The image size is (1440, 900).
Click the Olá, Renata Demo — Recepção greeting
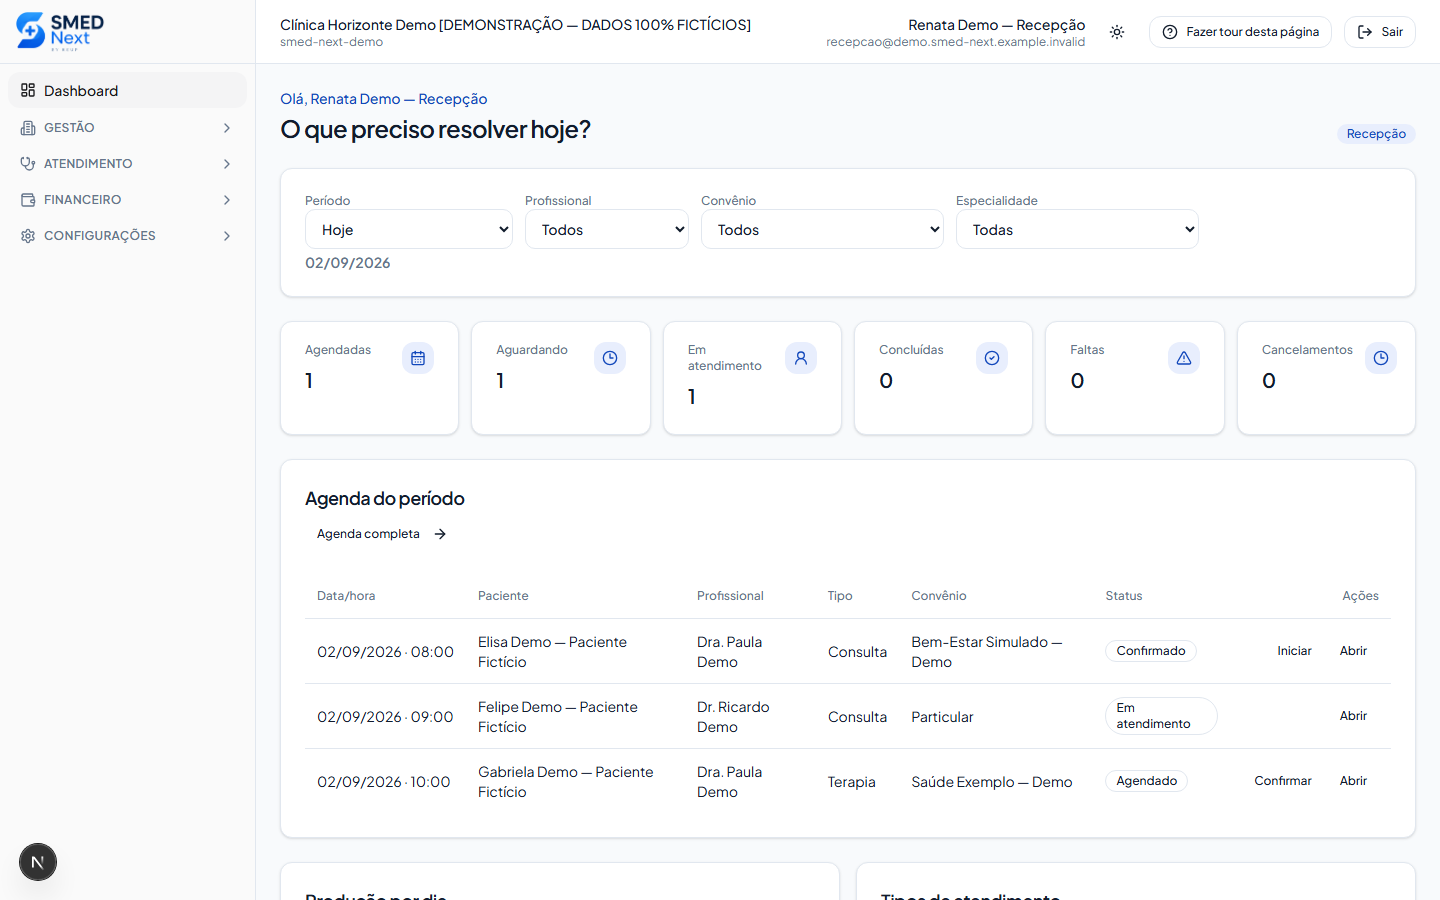[x=384, y=99]
